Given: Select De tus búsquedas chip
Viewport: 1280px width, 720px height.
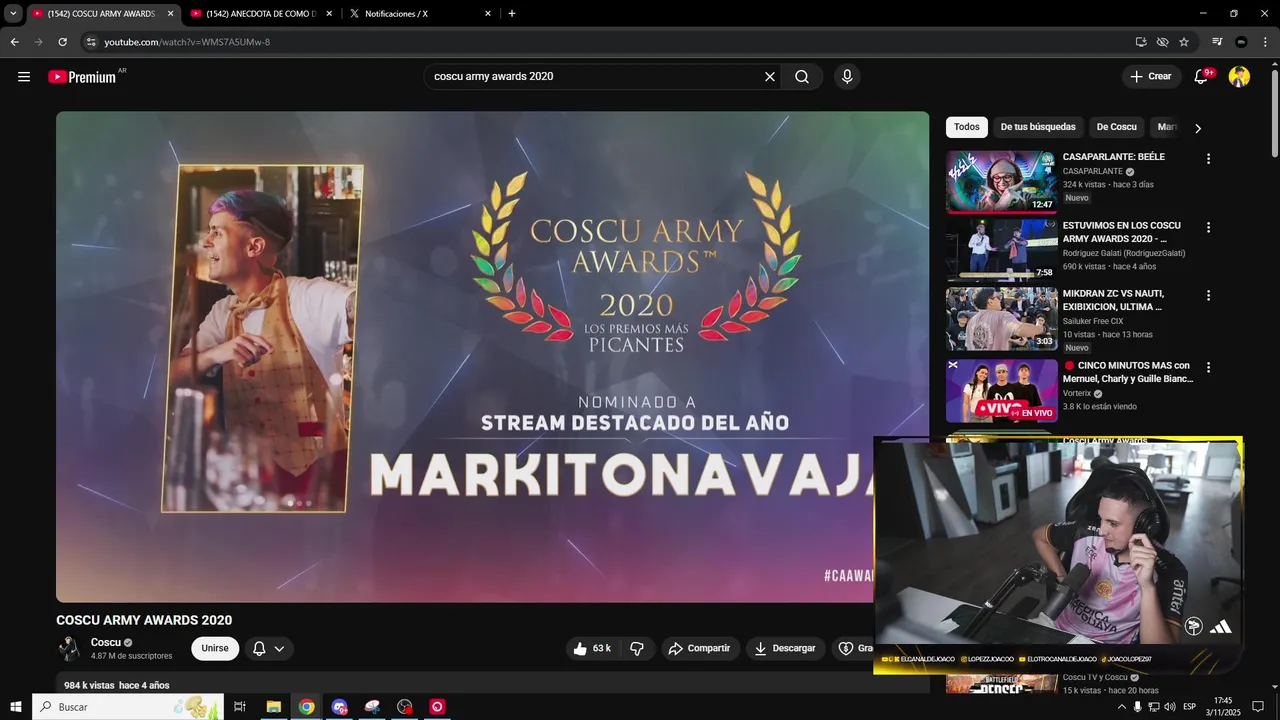Looking at the screenshot, I should tap(1038, 127).
